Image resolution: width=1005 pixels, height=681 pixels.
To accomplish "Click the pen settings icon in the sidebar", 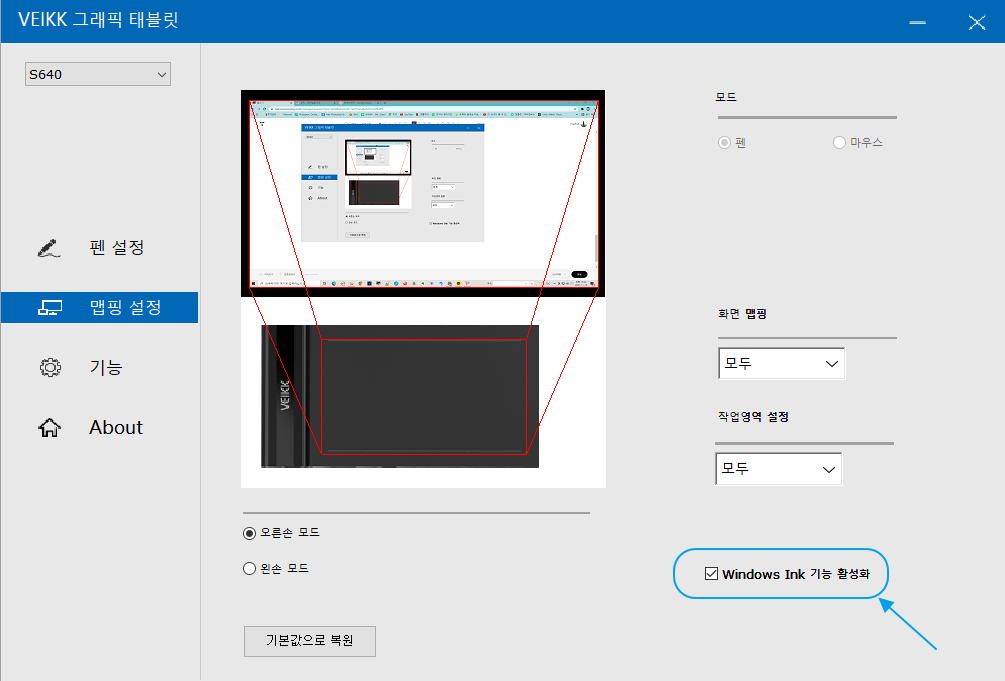I will click(49, 248).
